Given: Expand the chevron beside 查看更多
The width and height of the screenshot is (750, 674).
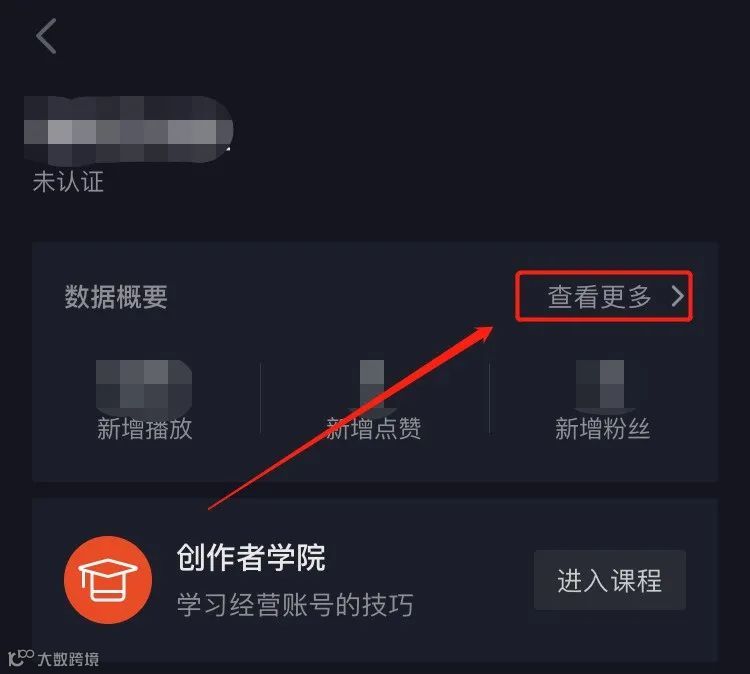Looking at the screenshot, I should coord(677,297).
